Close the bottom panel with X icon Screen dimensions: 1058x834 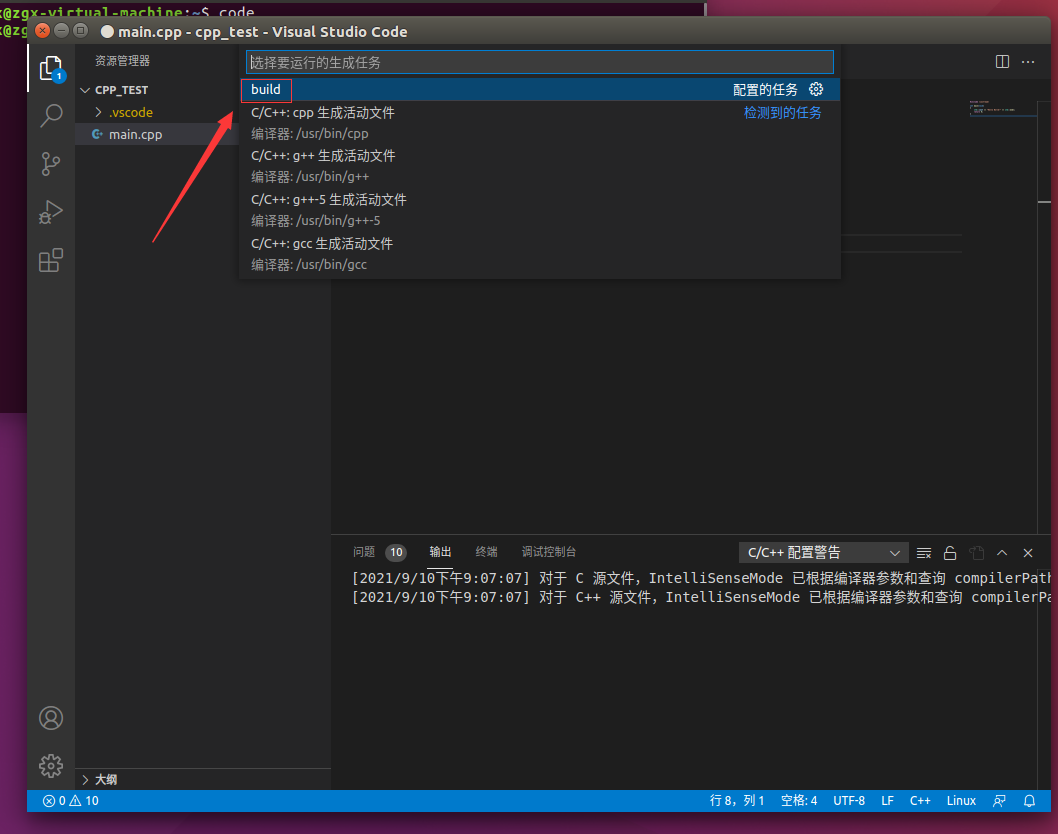pos(1028,553)
